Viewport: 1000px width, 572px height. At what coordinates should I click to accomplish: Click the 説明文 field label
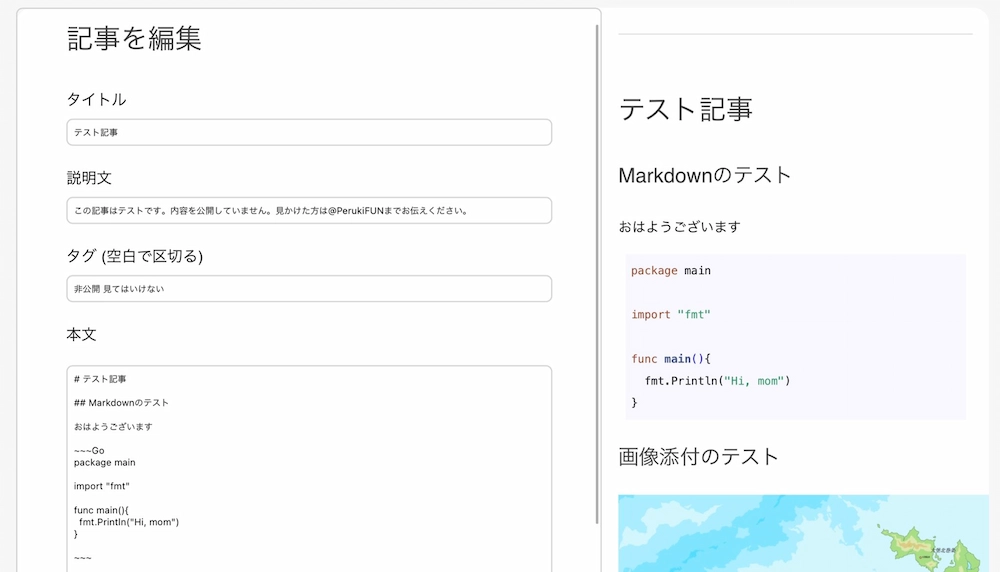(x=89, y=177)
